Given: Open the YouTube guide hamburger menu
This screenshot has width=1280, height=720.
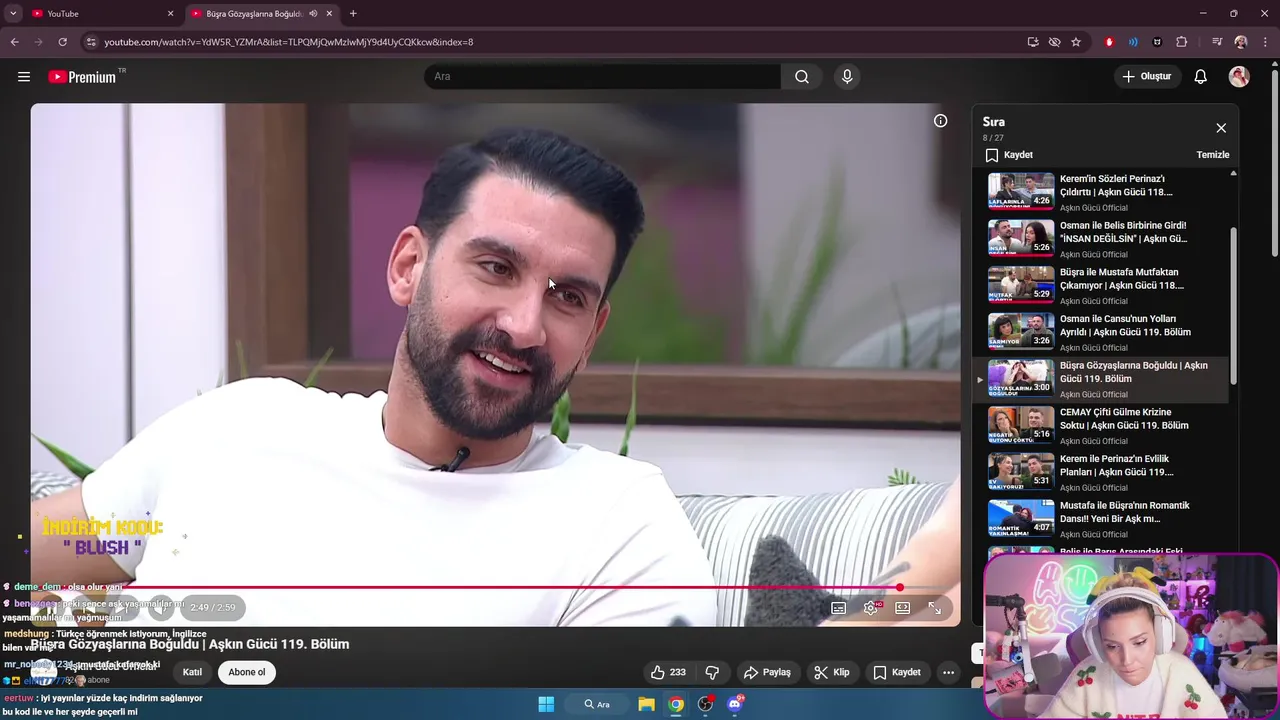Looking at the screenshot, I should [x=24, y=77].
